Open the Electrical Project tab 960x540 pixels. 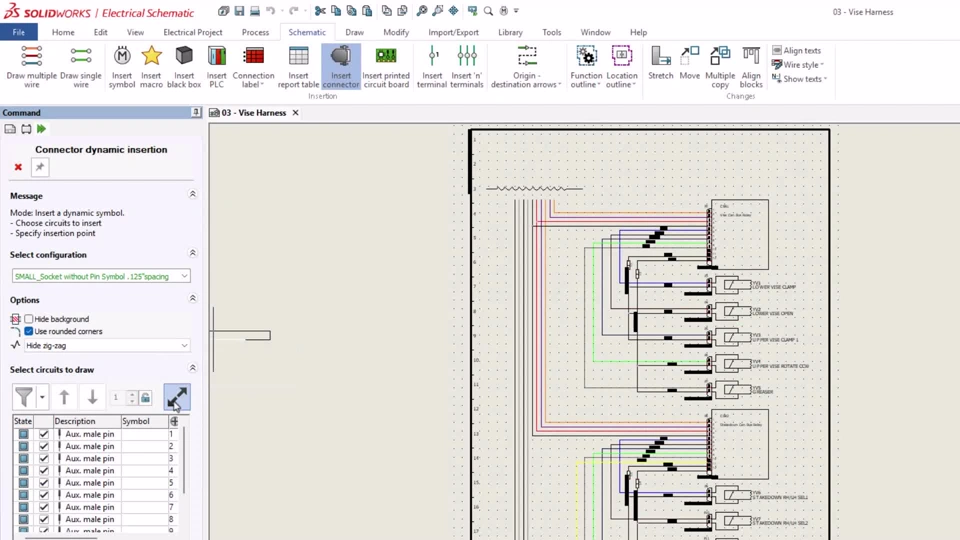point(193,32)
